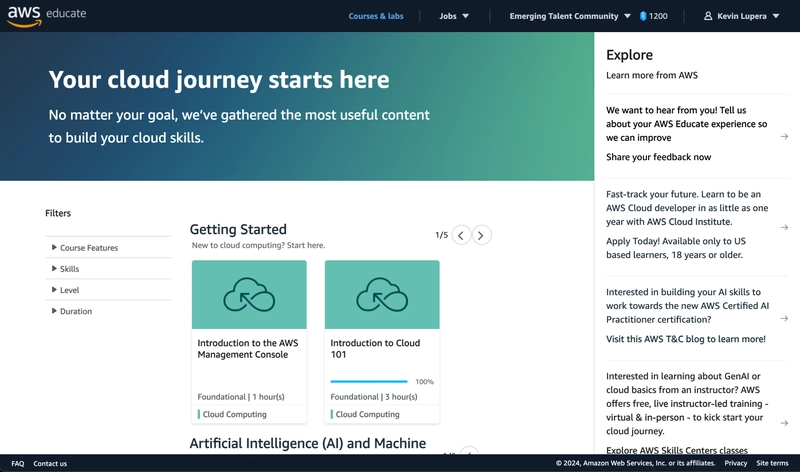Open the Courses & labs page
Screen dimensions: 800x472
tap(376, 16)
